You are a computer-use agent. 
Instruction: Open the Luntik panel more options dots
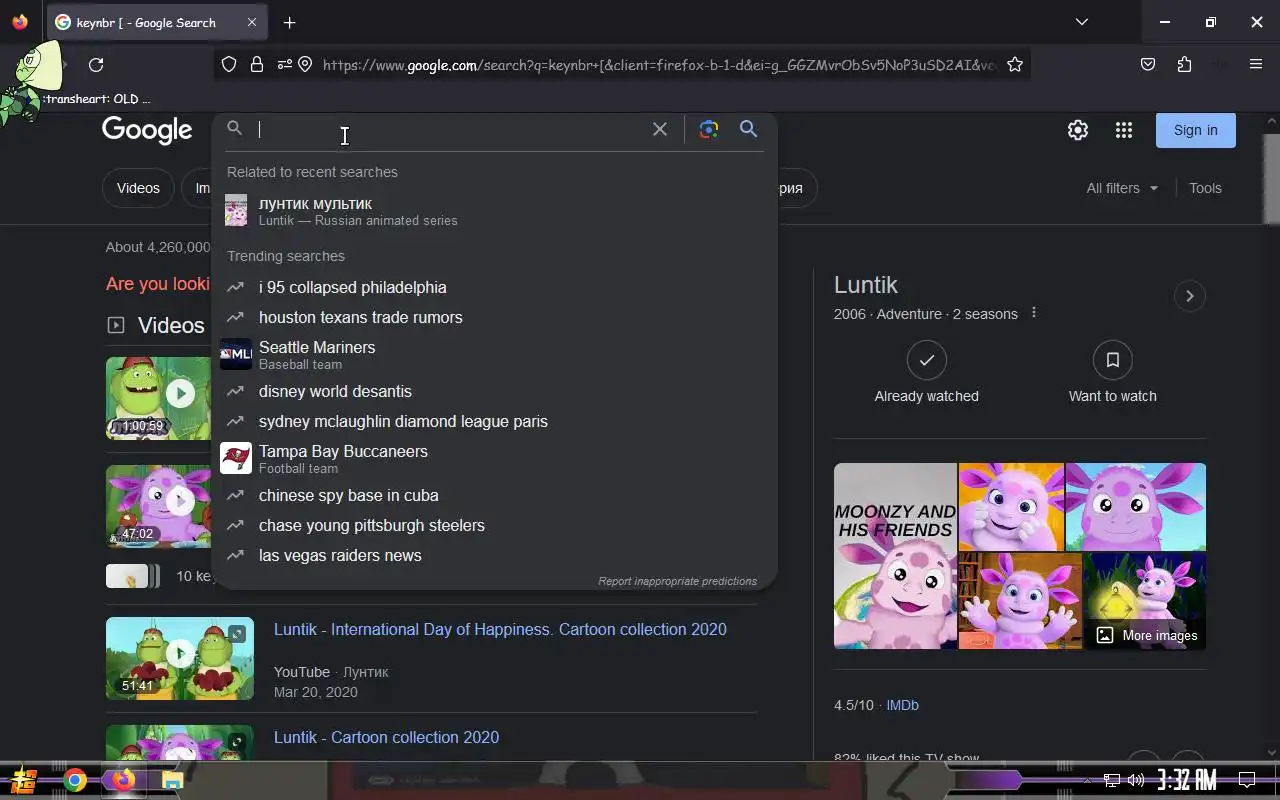1034,313
